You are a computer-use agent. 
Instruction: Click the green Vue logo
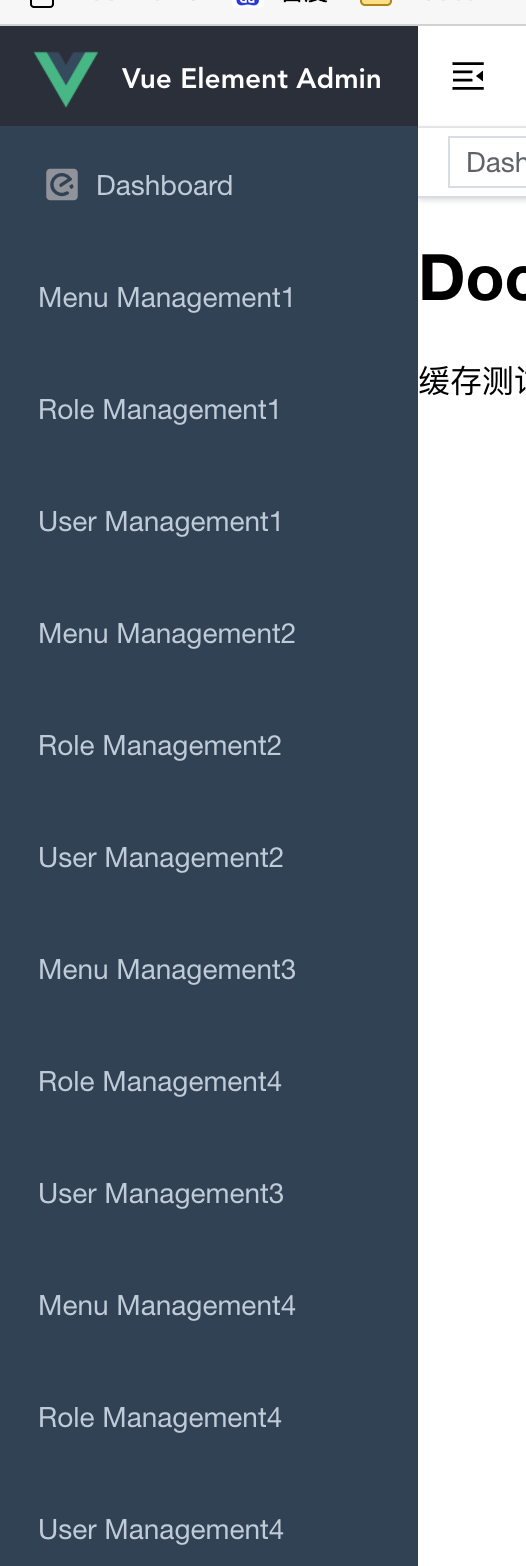66,78
